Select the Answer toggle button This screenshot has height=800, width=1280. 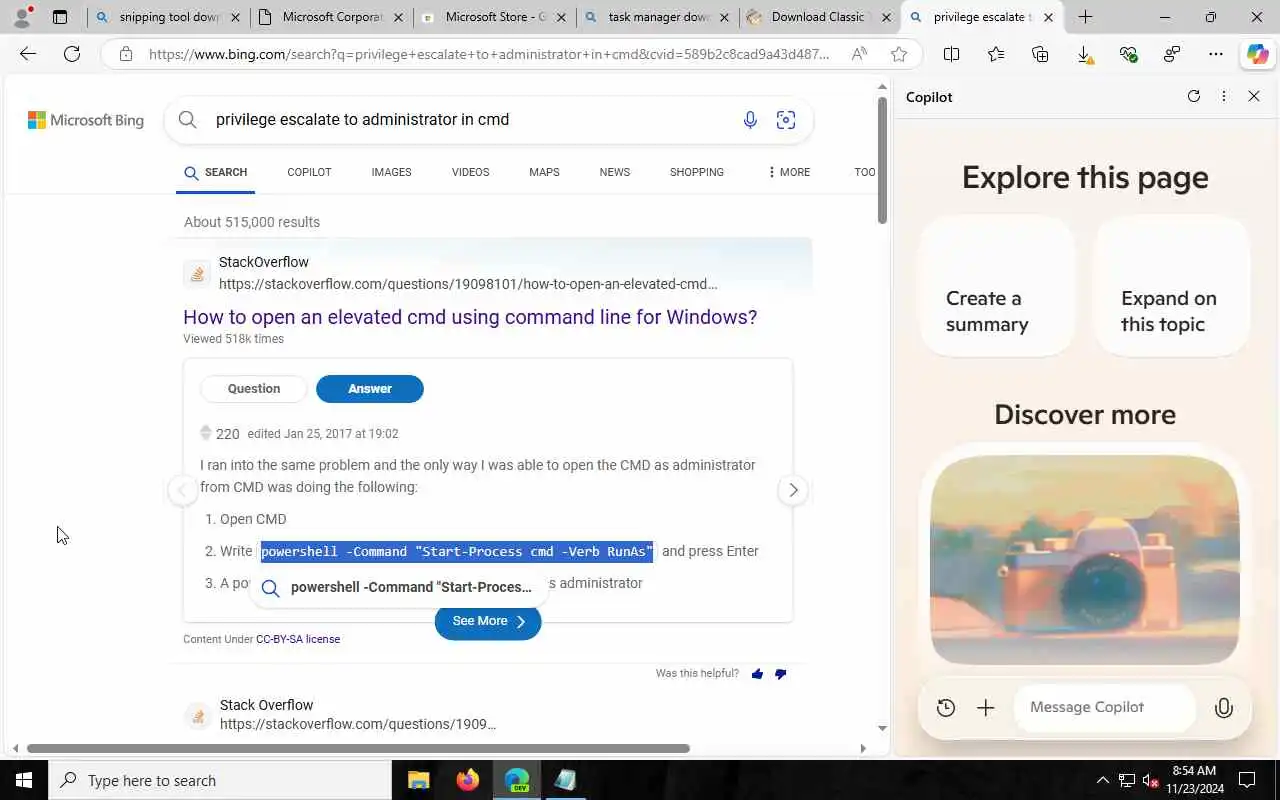click(370, 389)
